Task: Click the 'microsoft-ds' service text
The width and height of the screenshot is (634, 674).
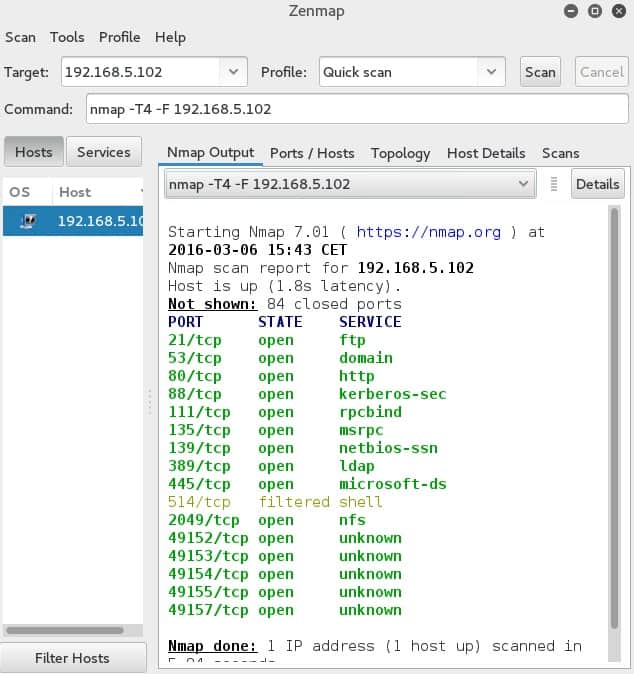Action: pyautogui.click(x=392, y=484)
